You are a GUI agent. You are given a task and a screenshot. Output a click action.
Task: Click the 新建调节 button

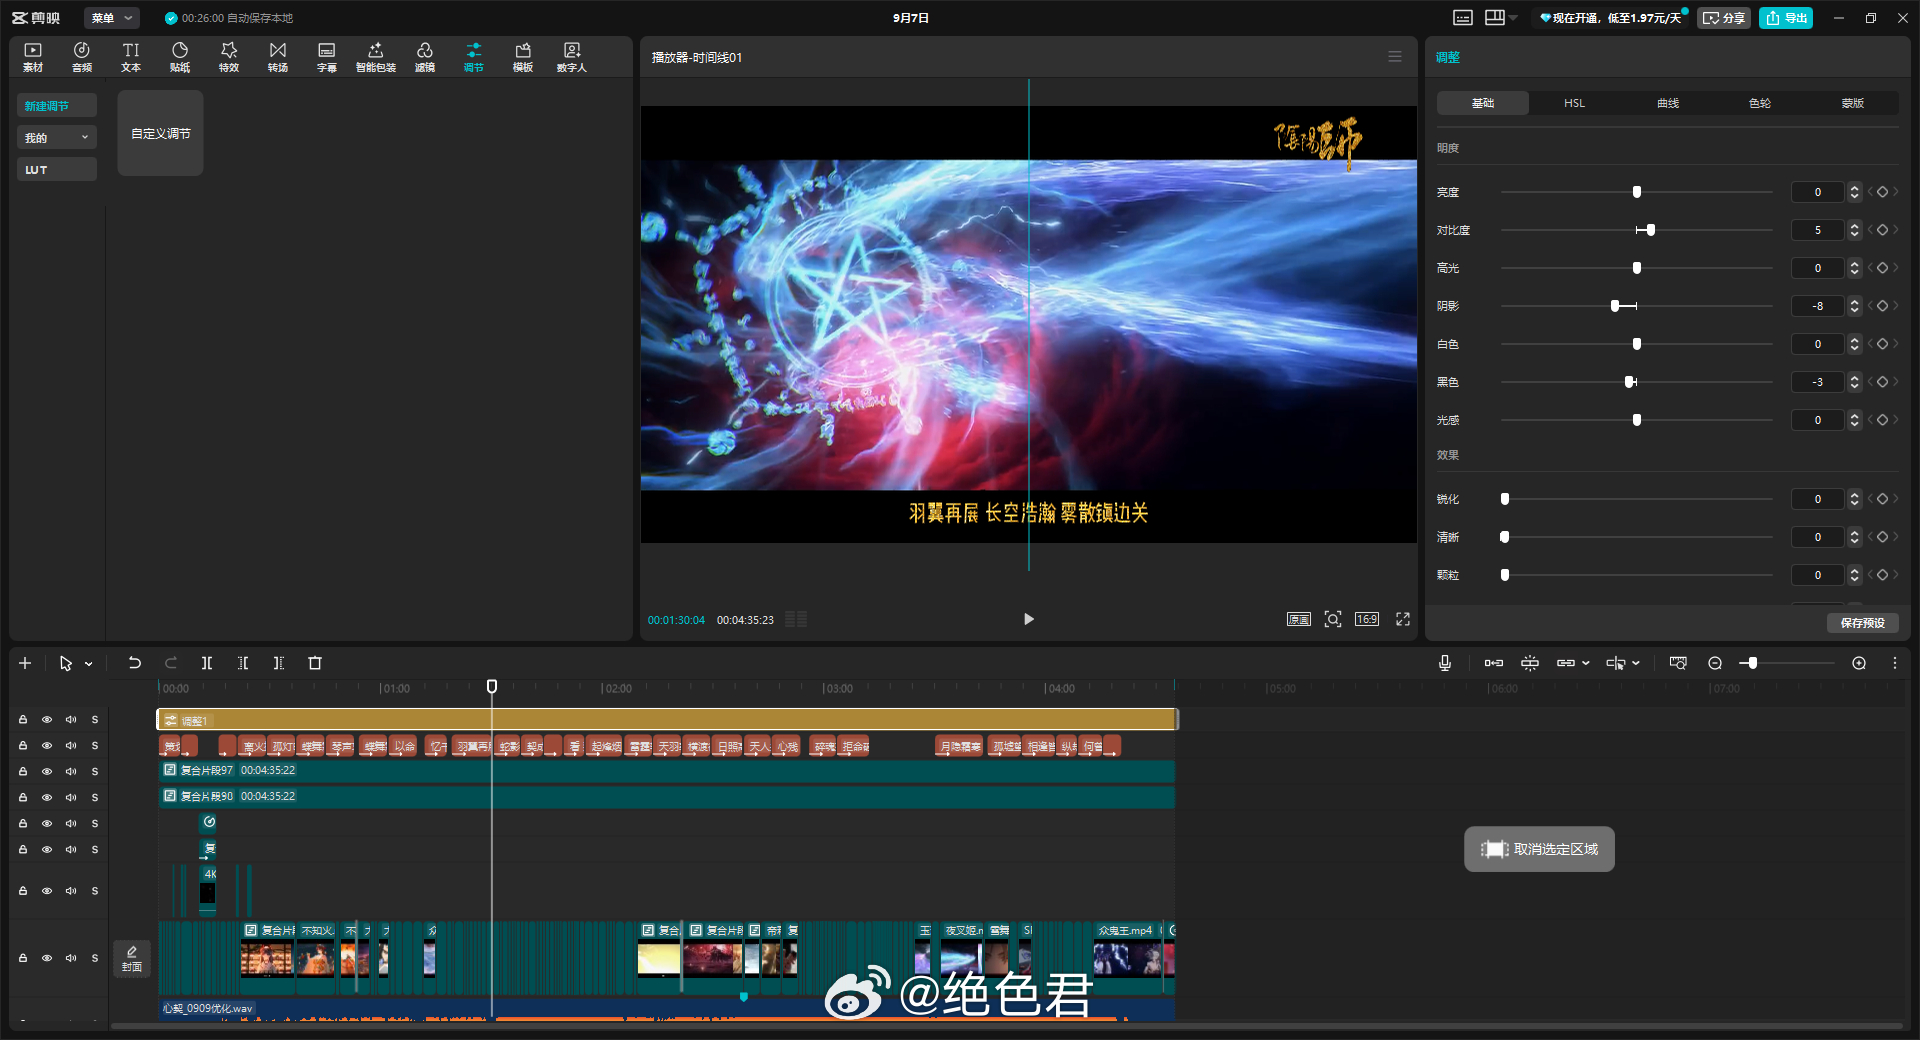(57, 106)
